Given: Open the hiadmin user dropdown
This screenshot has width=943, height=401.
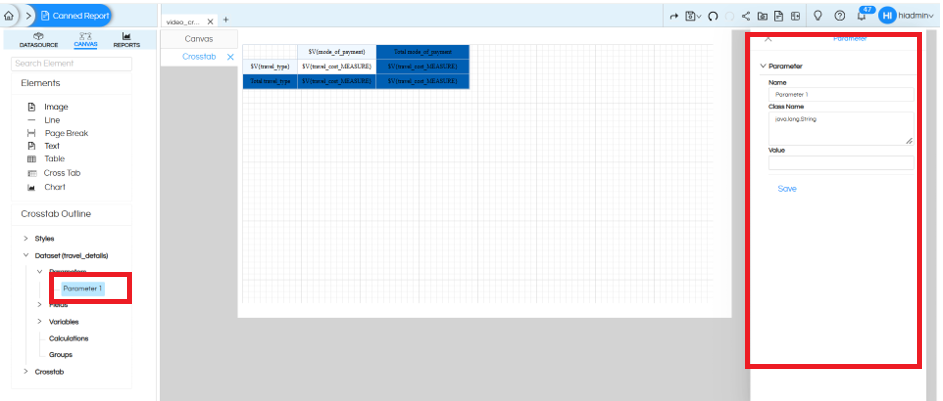Looking at the screenshot, I should (x=916, y=16).
